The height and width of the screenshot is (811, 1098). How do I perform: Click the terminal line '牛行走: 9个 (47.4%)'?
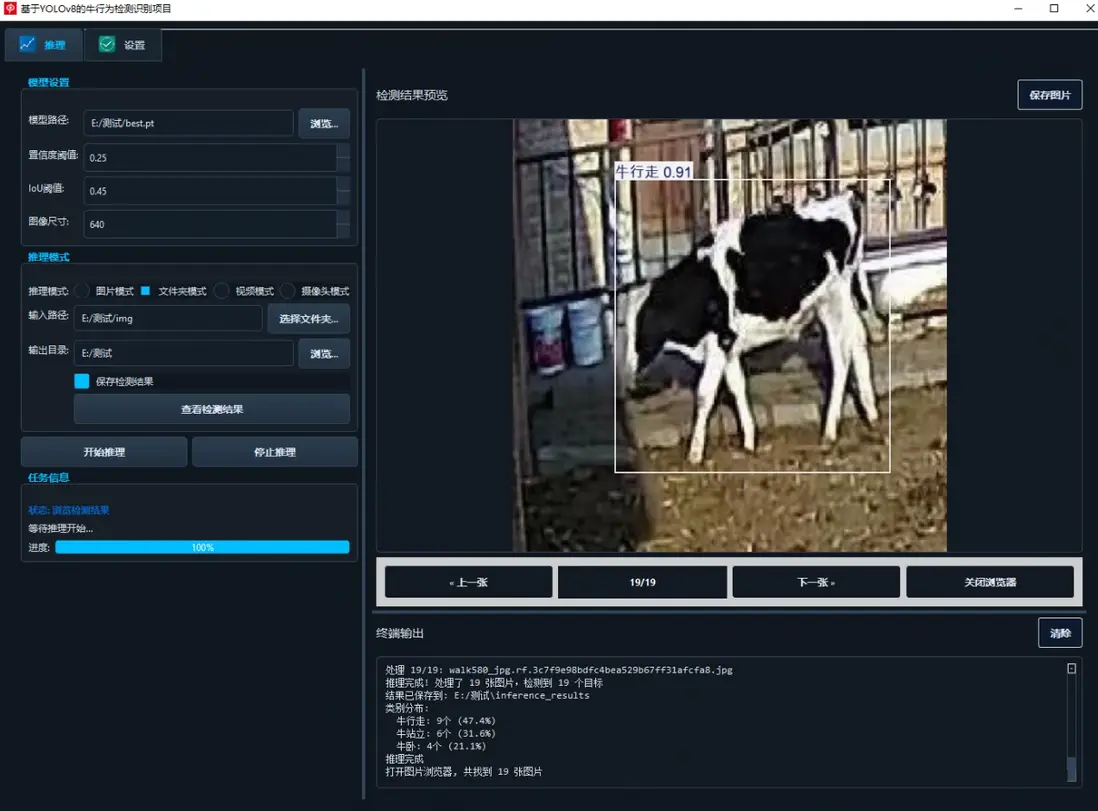[x=445, y=721]
